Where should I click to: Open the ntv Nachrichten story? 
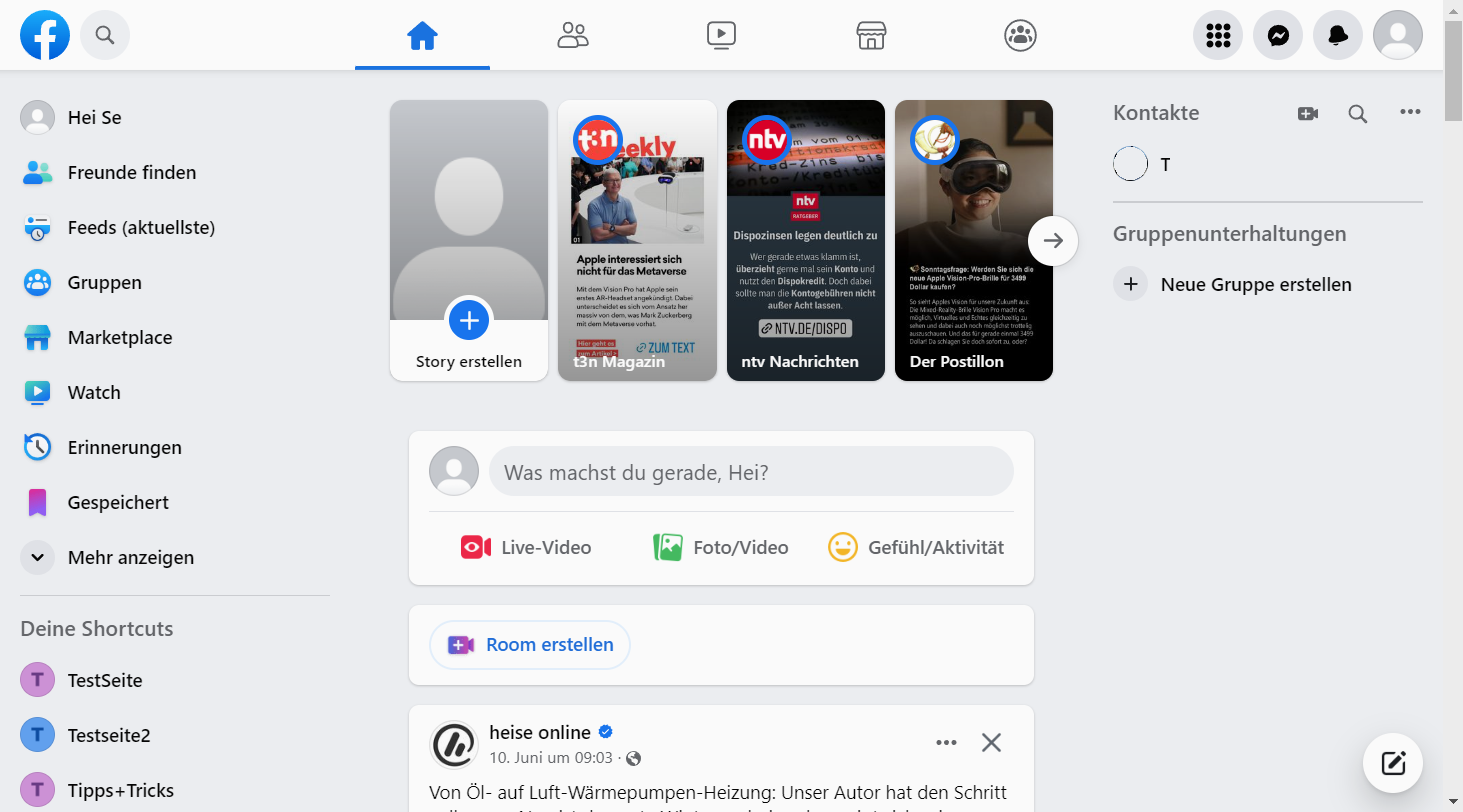806,240
